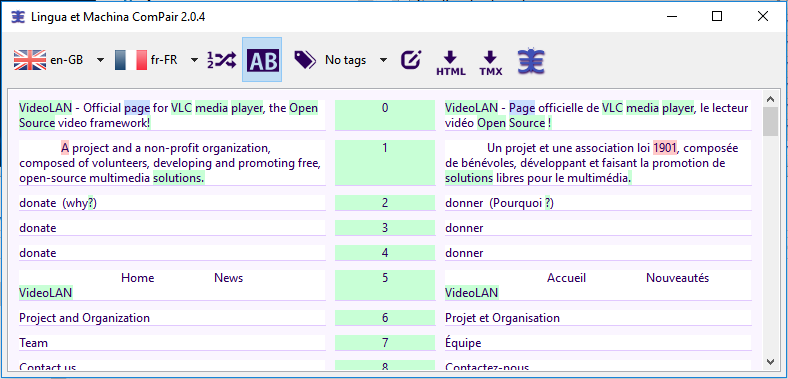Image resolution: width=788 pixels, height=379 pixels.
Task: Open the fr-FR target language dropdown arrow
Action: [x=194, y=60]
